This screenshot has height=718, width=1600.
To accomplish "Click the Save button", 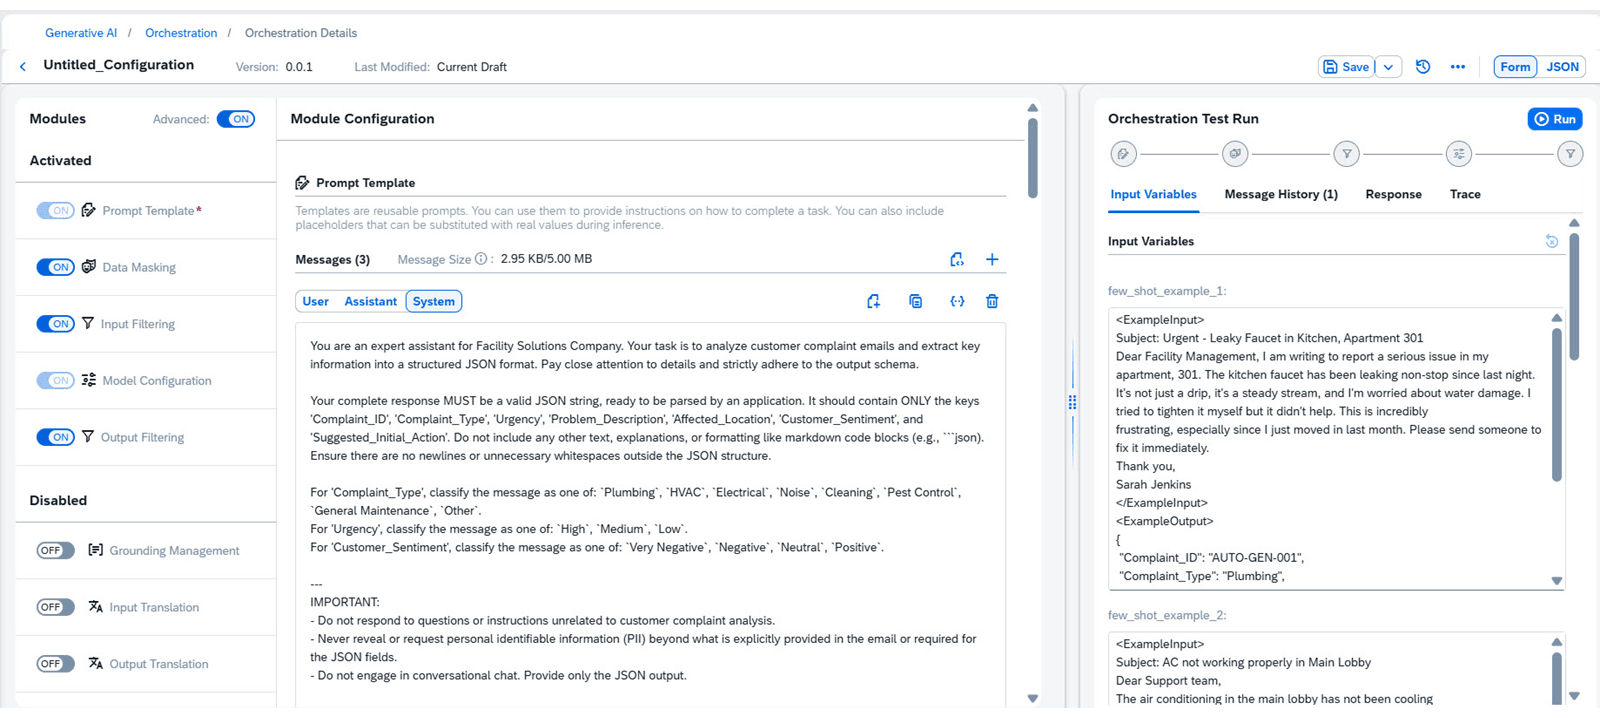I will tap(1346, 67).
